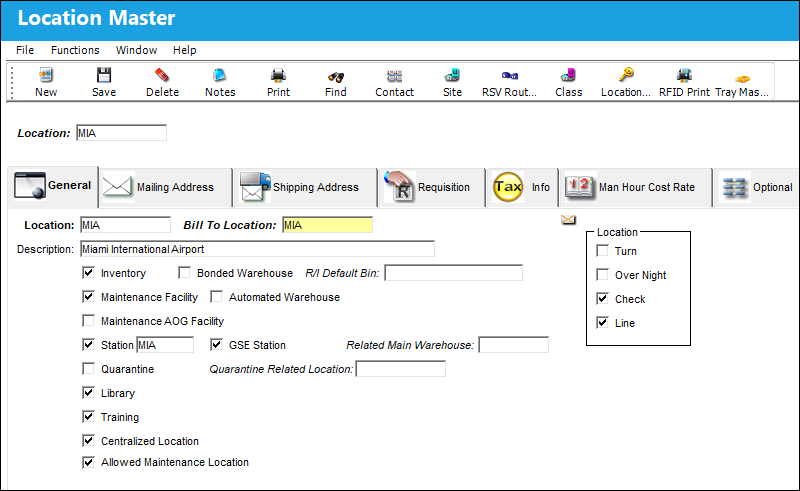The image size is (800, 491).
Task: Click the Delete eraser icon
Action: pos(162,76)
